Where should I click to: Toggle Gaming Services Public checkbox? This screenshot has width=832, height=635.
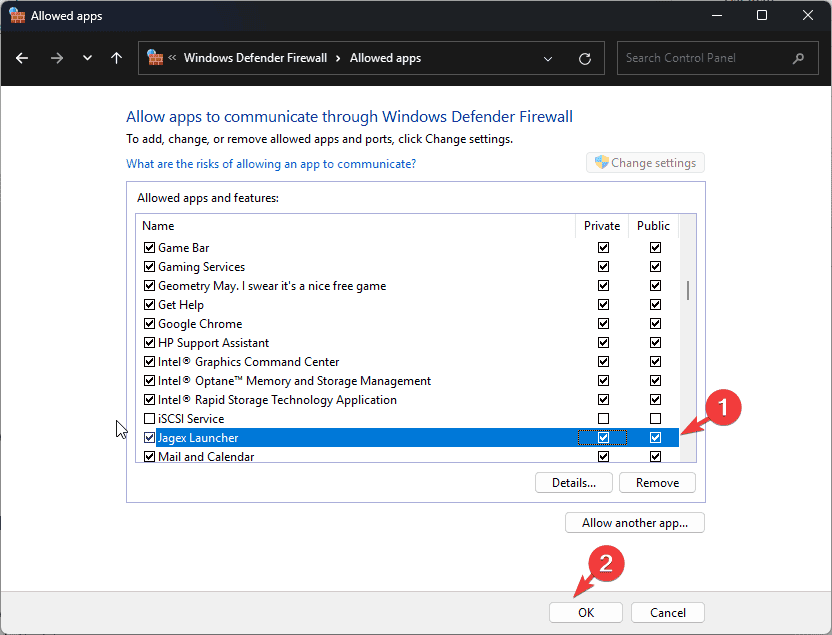(x=655, y=267)
